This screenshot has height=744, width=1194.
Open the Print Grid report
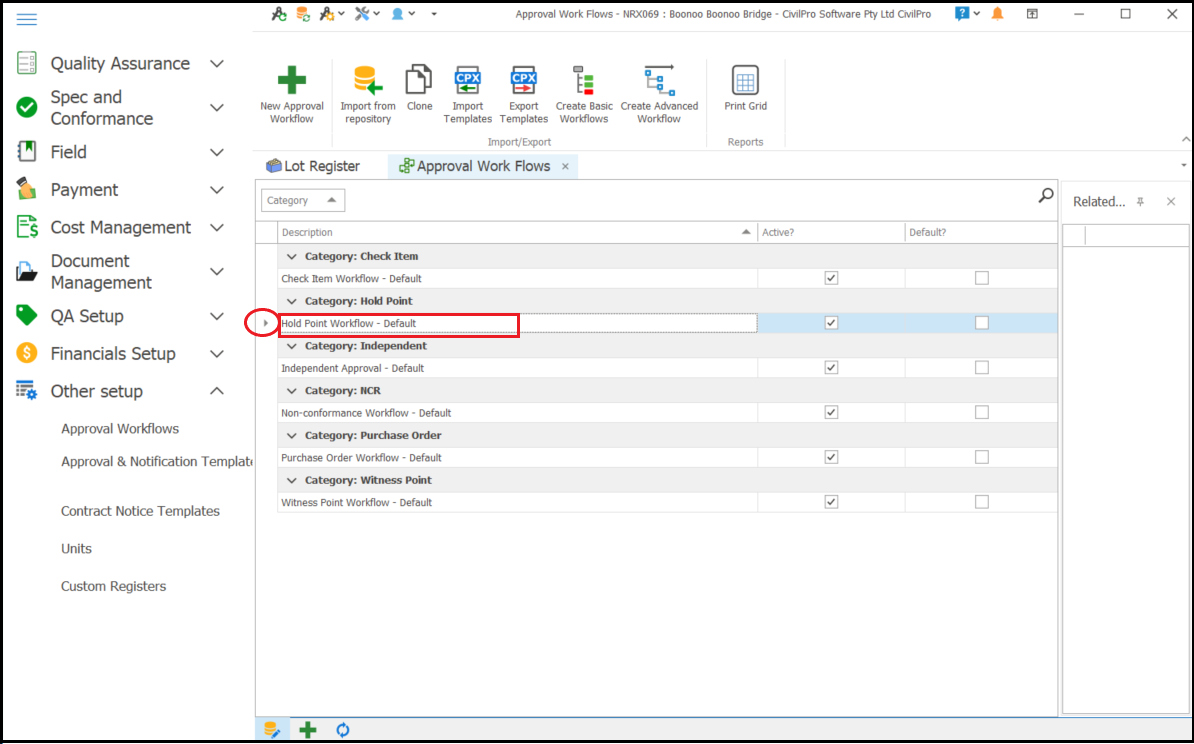[745, 81]
